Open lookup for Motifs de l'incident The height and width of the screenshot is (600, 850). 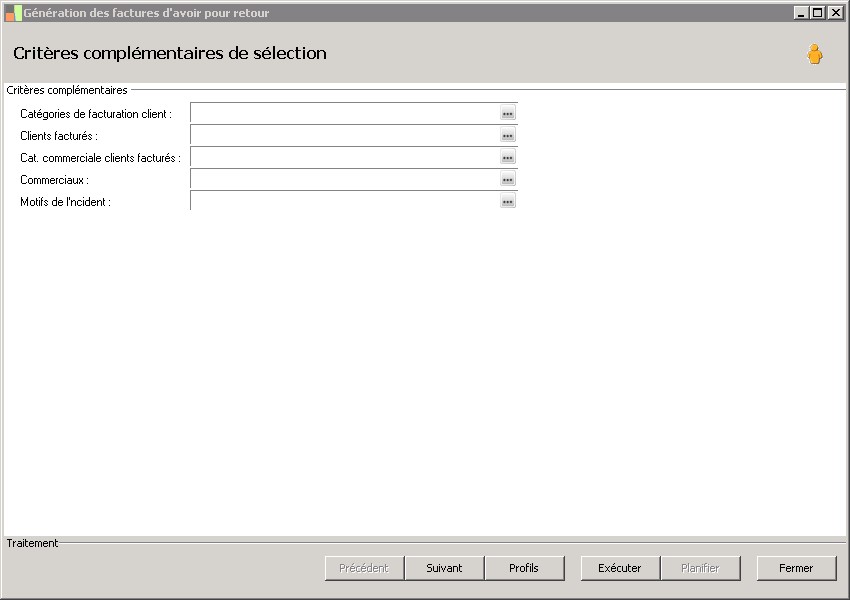507,202
